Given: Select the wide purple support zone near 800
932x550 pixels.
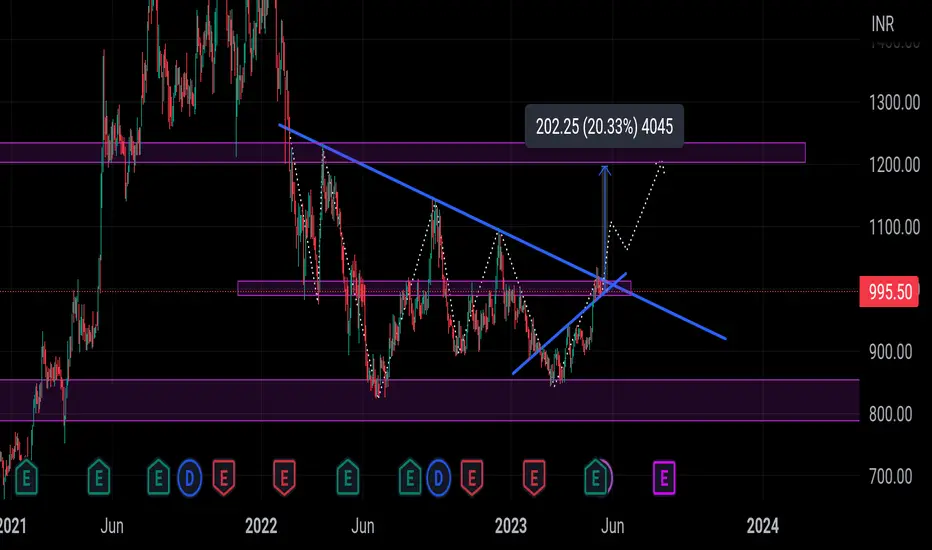Looking at the screenshot, I should (x=429, y=400).
